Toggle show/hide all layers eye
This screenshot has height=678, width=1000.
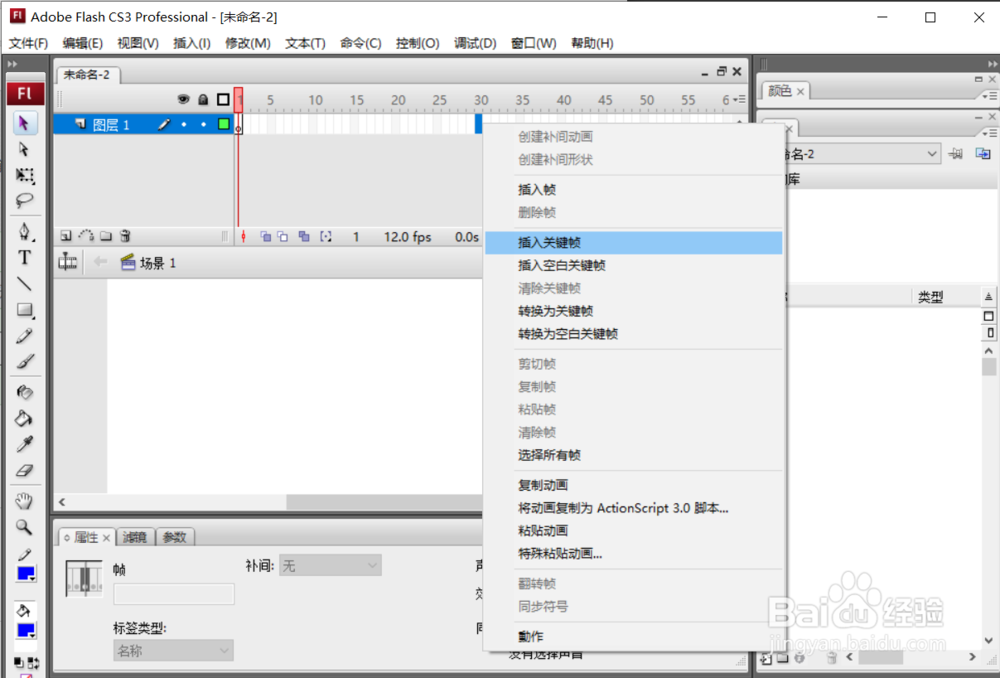tap(183, 99)
